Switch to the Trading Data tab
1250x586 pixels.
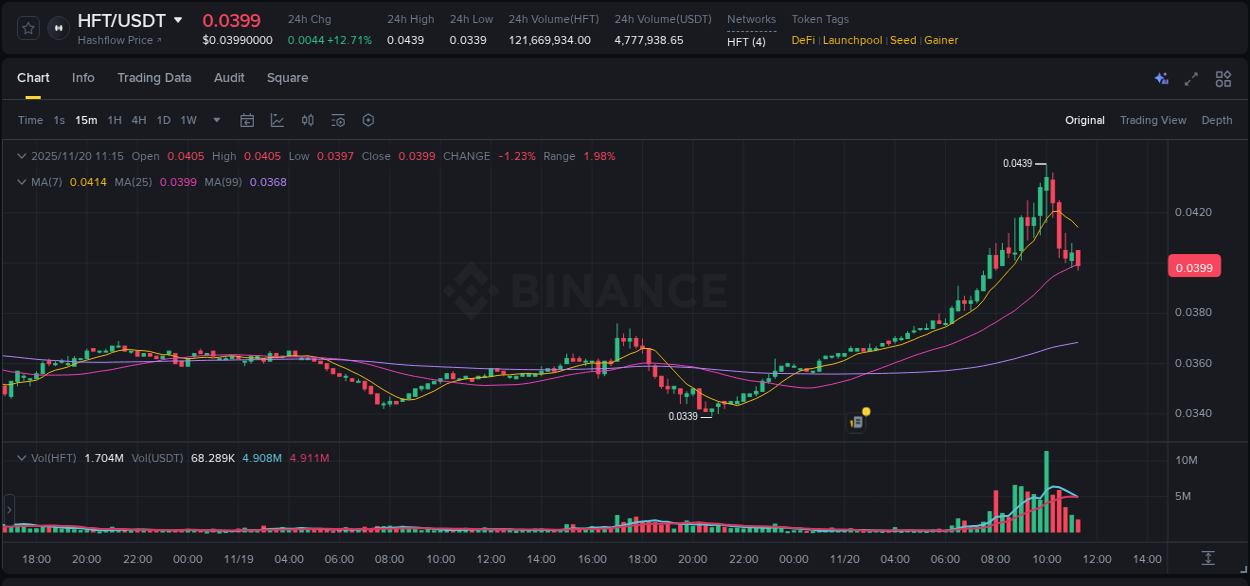154,78
